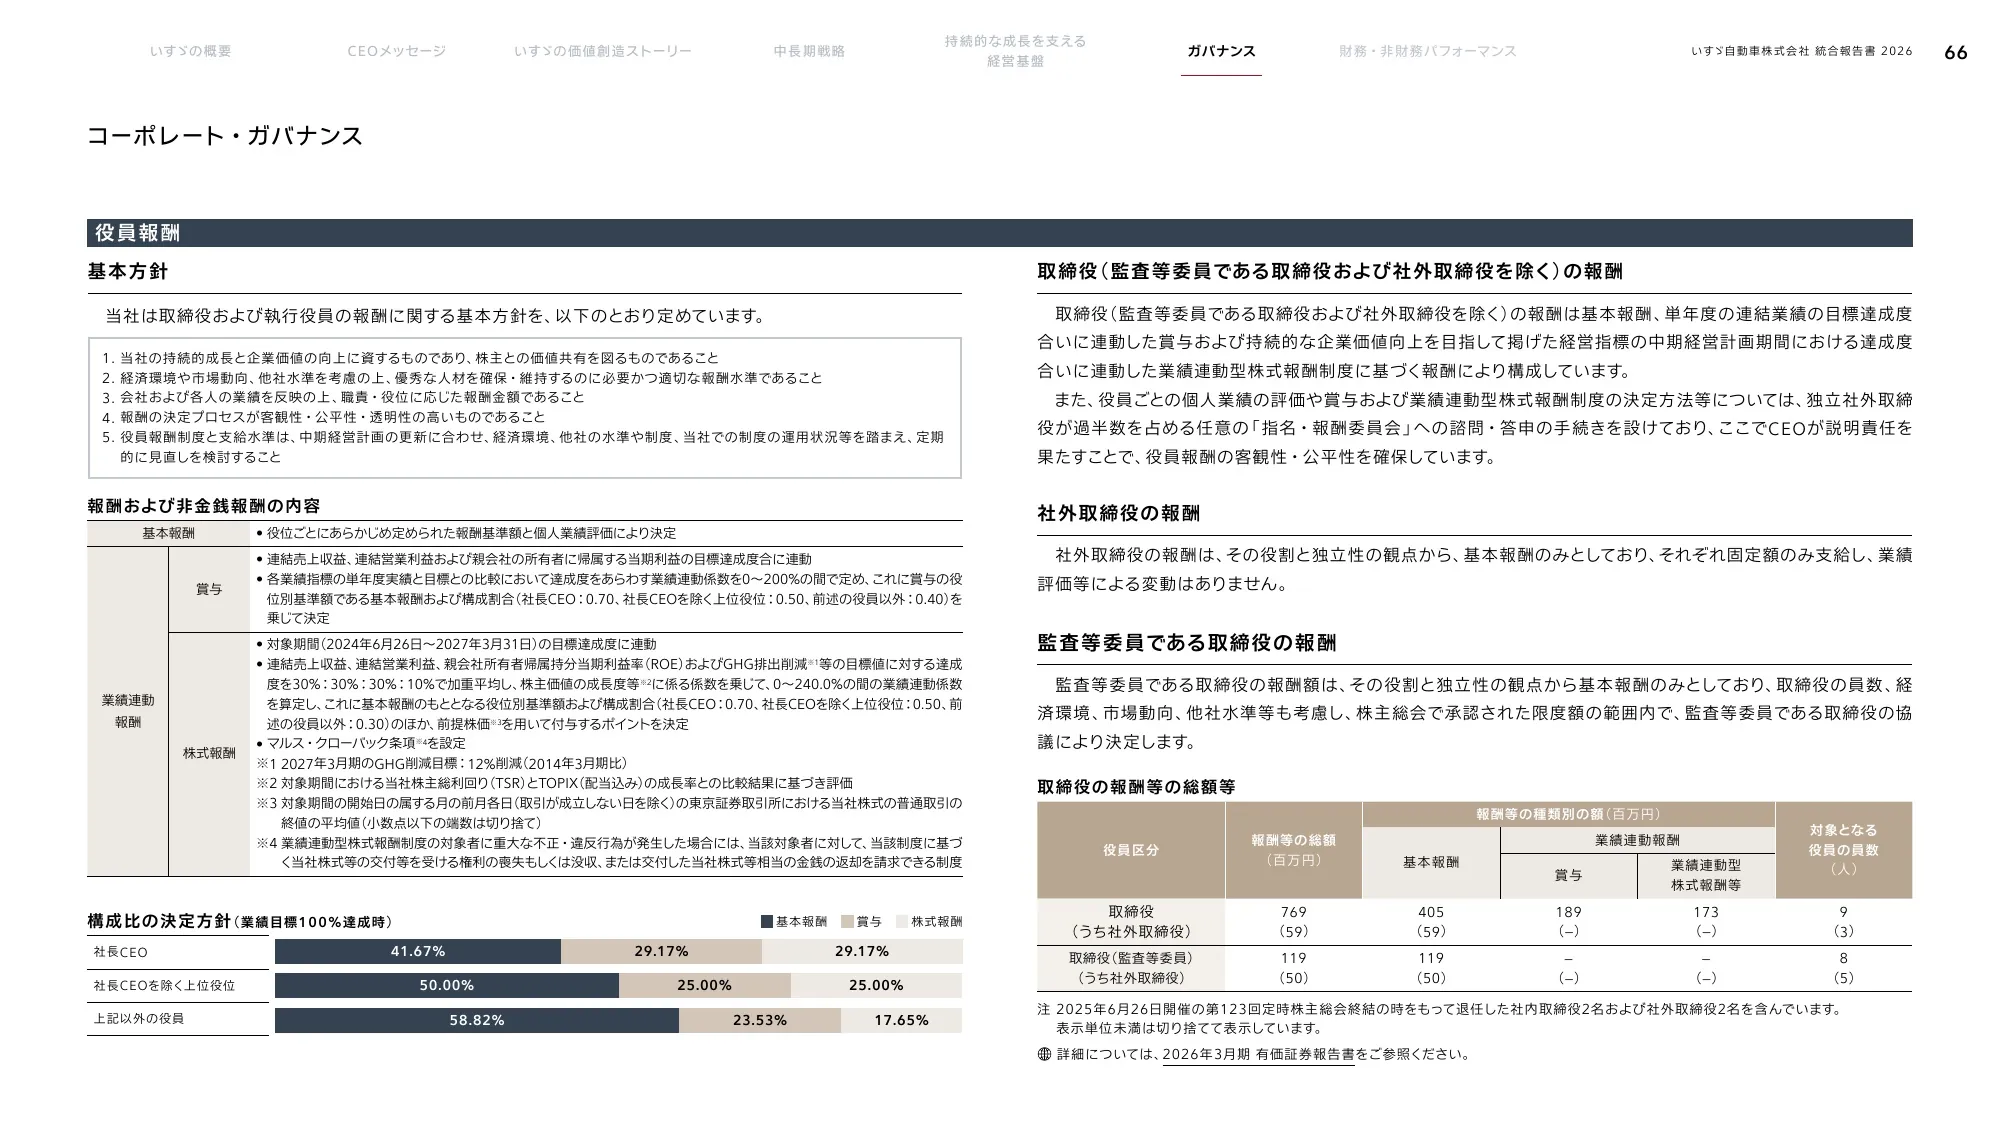The width and height of the screenshot is (2000, 1125).
Task: Go to いすゞの価値創造ストーリー tab
Action: pos(602,51)
